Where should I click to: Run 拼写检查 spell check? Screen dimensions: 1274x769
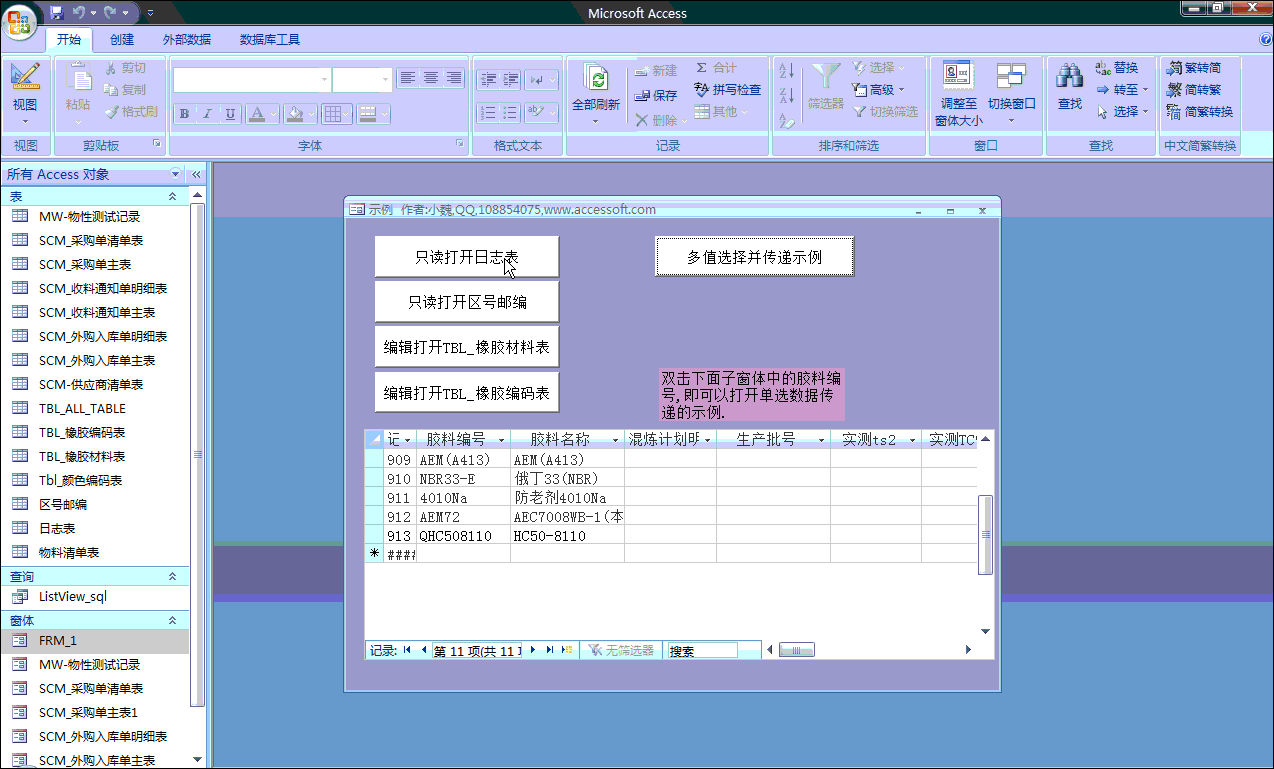point(728,90)
